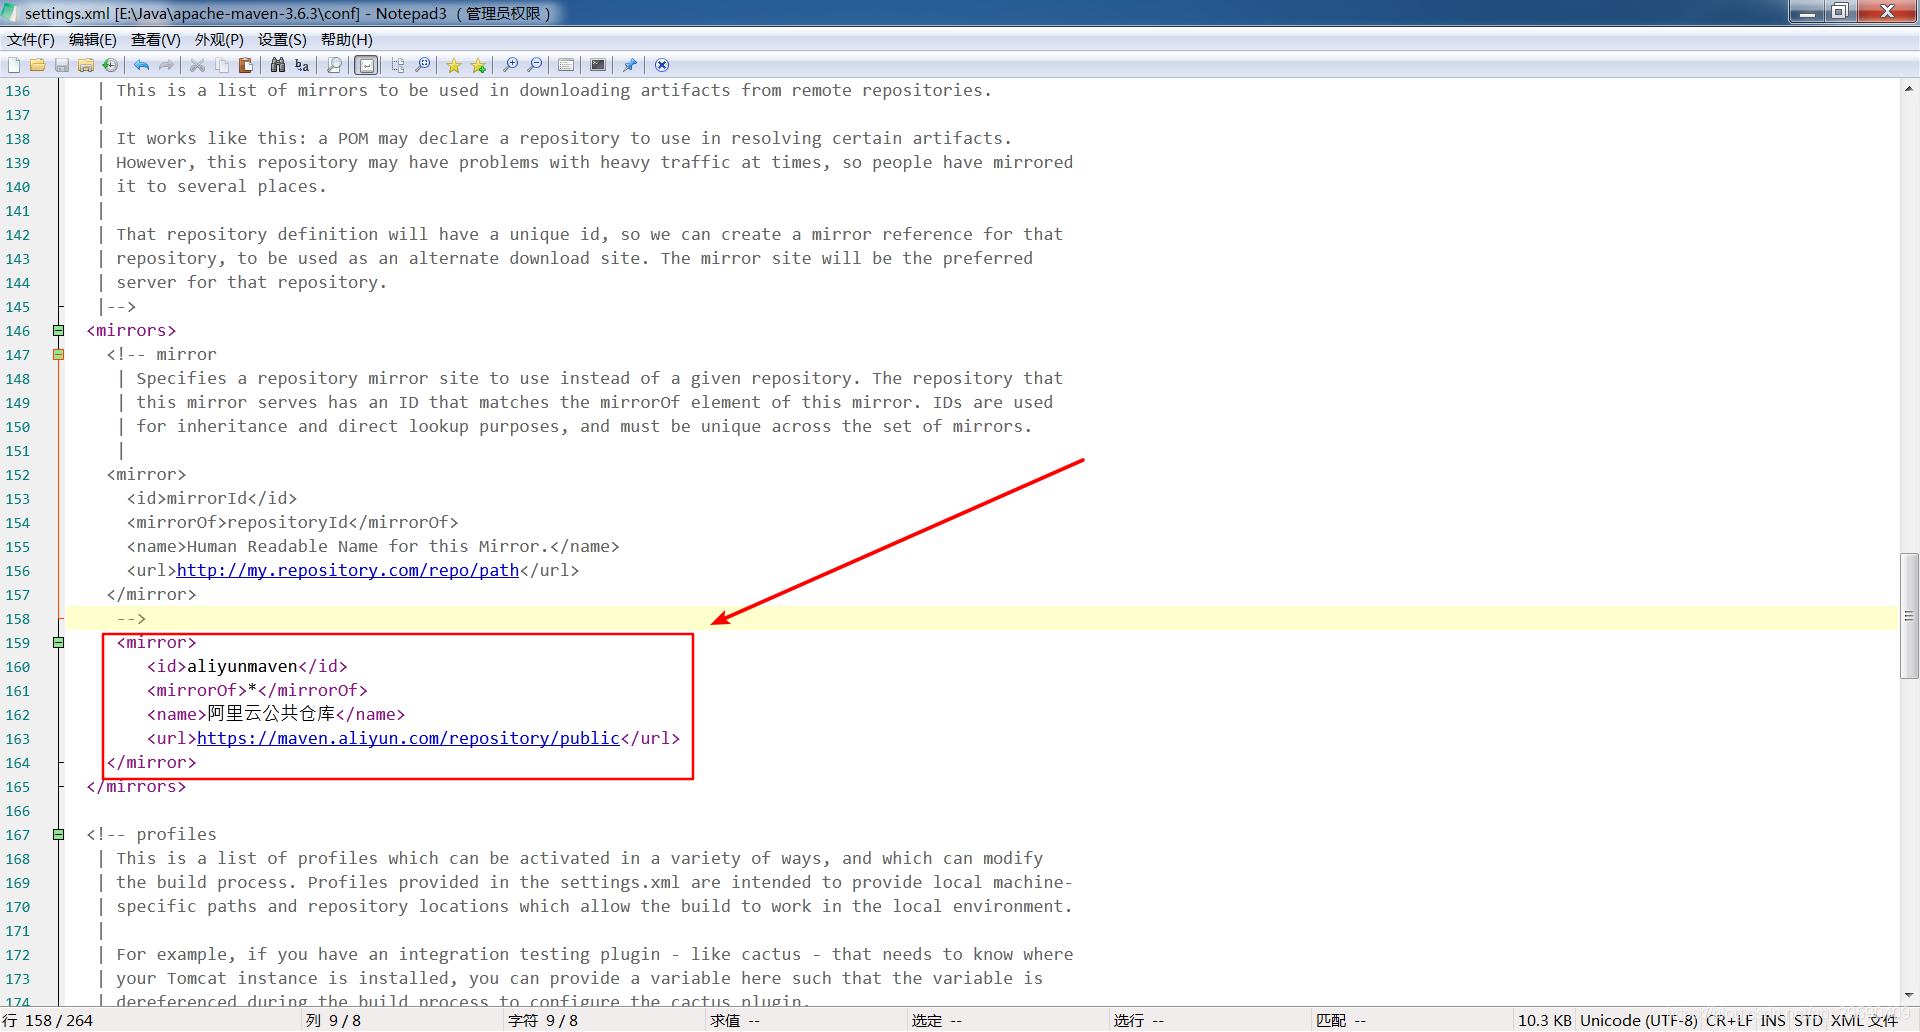Click the zoom reset magnifier icon
1920x1032 pixels.
423,65
